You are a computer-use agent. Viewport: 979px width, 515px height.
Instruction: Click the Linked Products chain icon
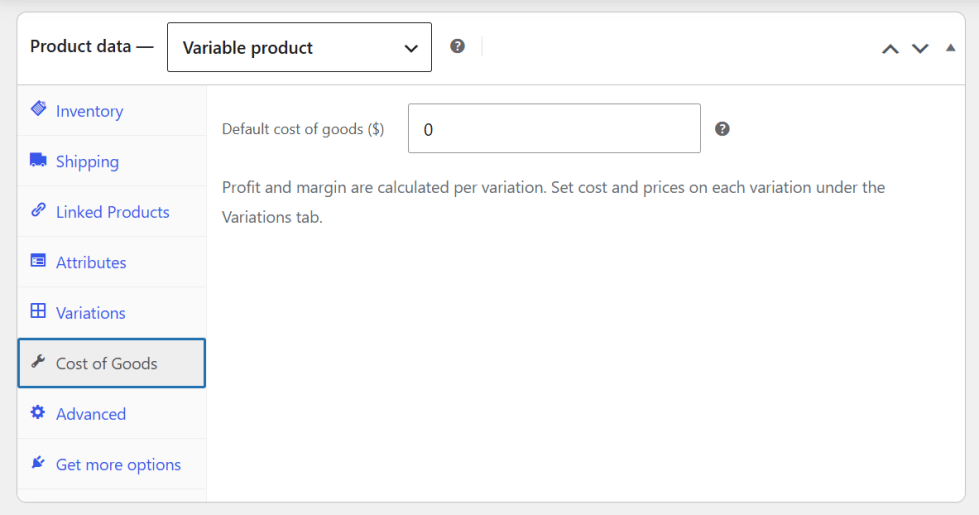(x=38, y=210)
